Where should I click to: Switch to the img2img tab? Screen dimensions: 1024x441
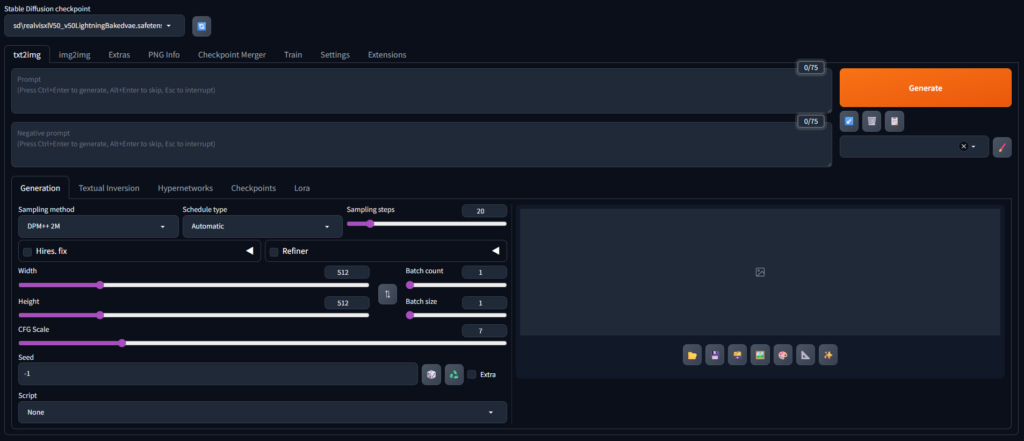tap(74, 55)
